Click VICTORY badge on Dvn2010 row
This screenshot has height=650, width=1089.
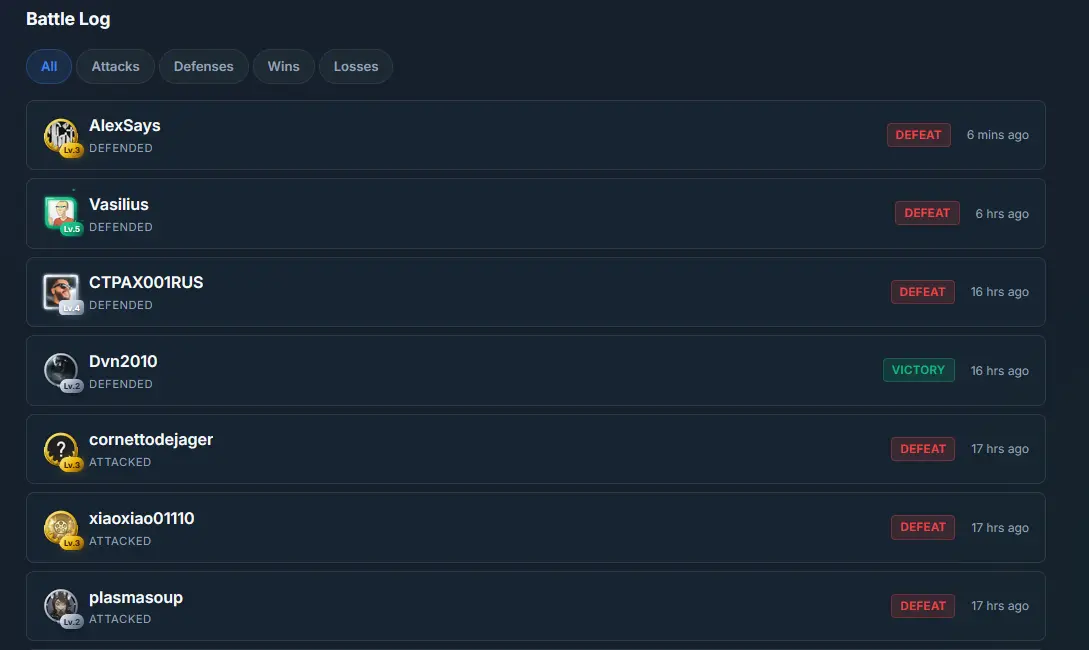pos(918,370)
